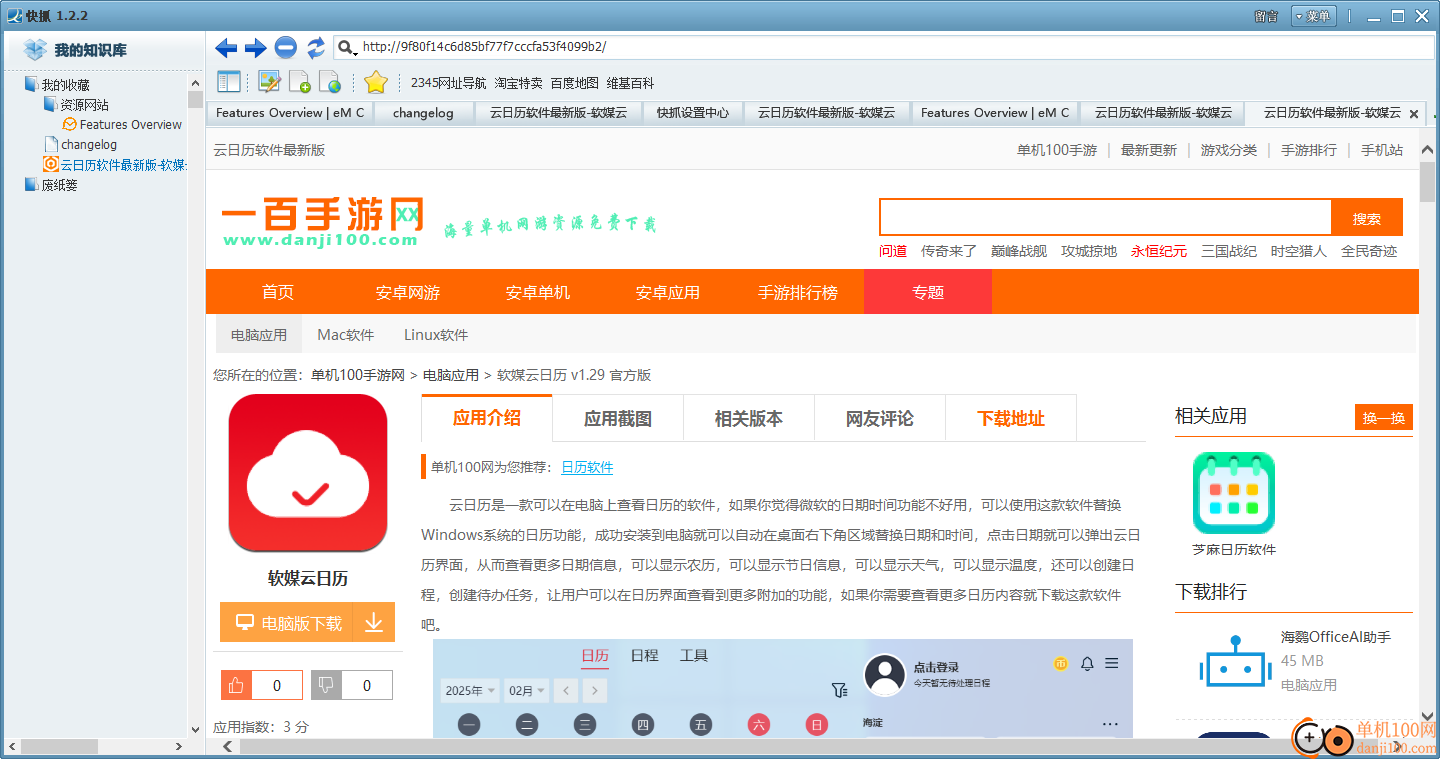Close the active tab with the X
The width and height of the screenshot is (1440, 759).
(x=1413, y=114)
